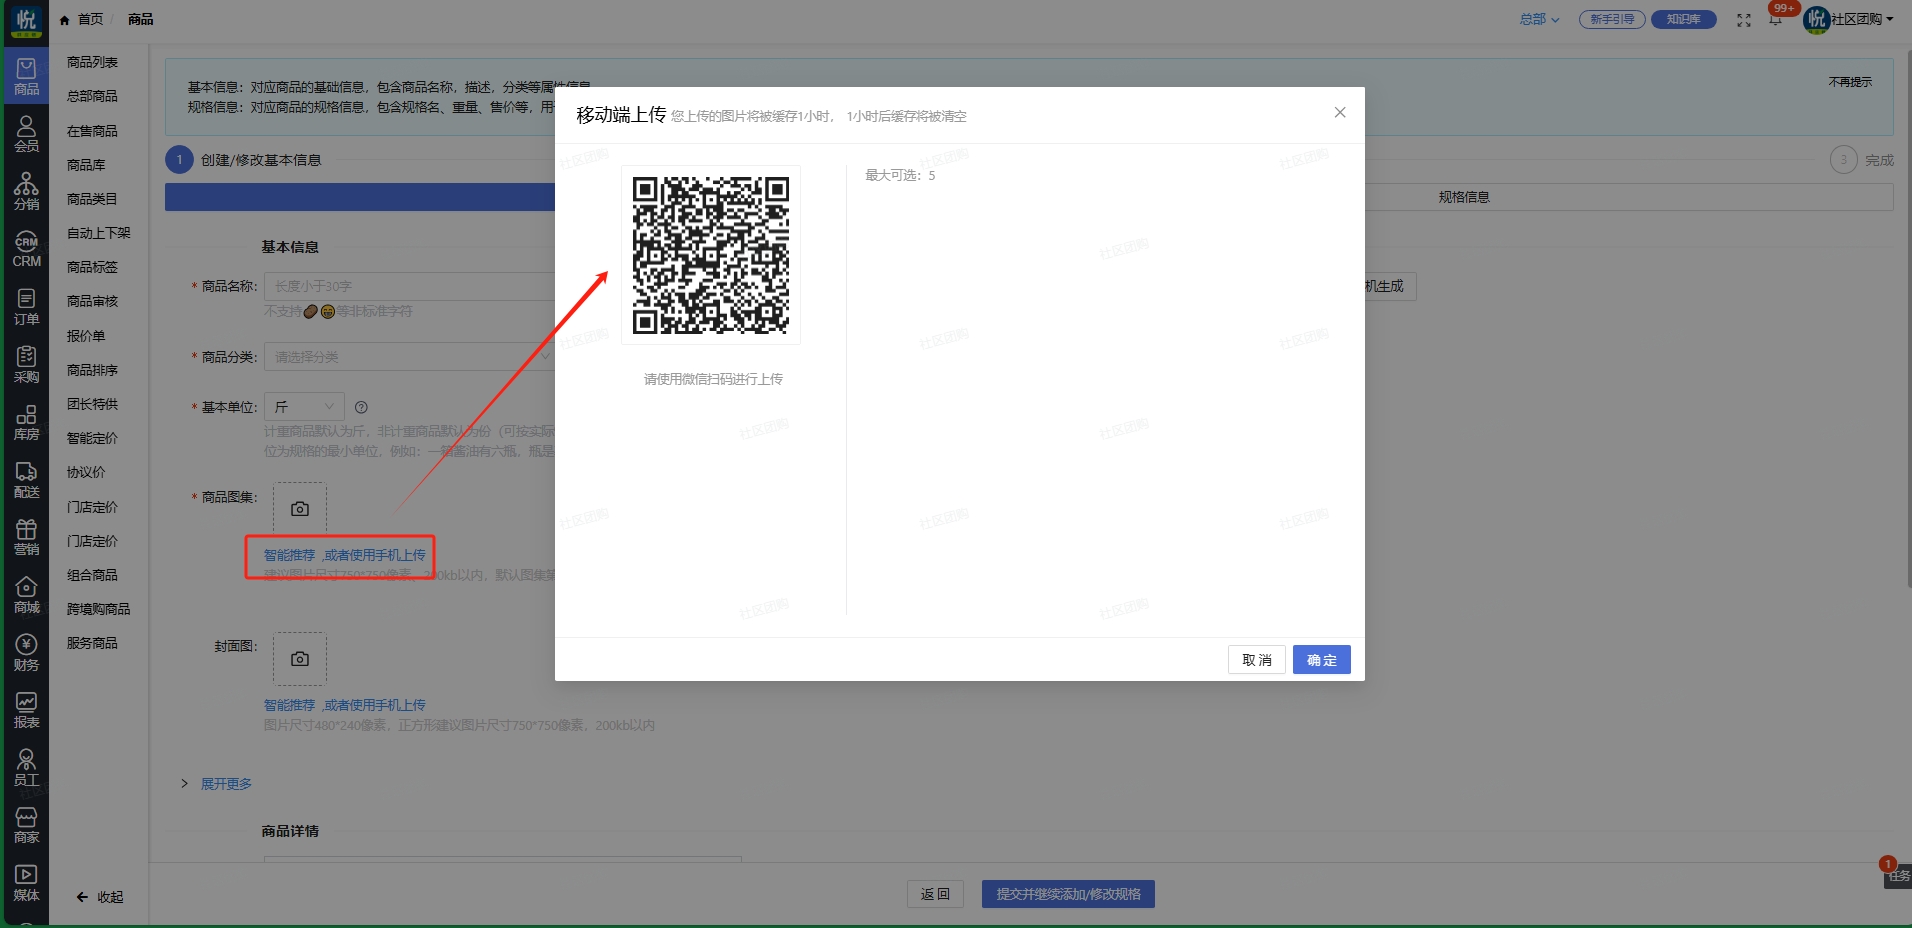
Task: Select 商品列表 in submenu
Action: (x=92, y=62)
